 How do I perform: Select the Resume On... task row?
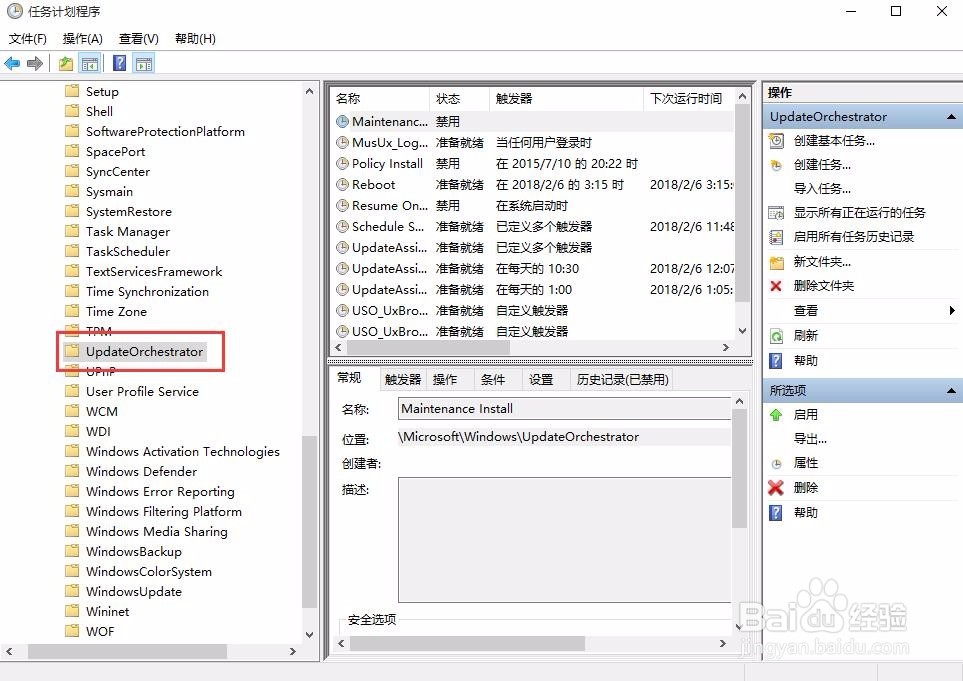point(534,206)
